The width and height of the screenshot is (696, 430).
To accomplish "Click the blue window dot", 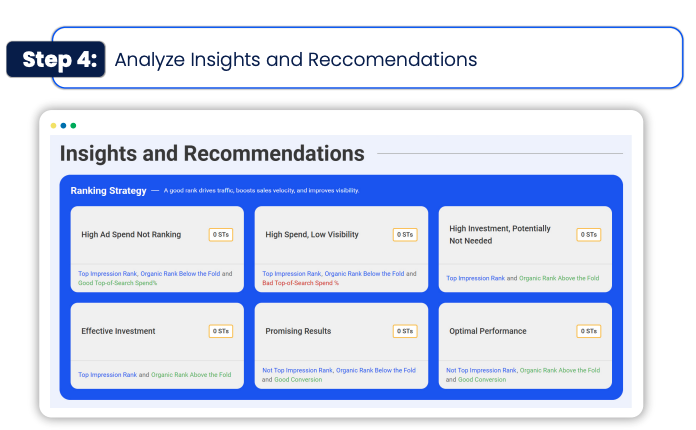I will (63, 126).
